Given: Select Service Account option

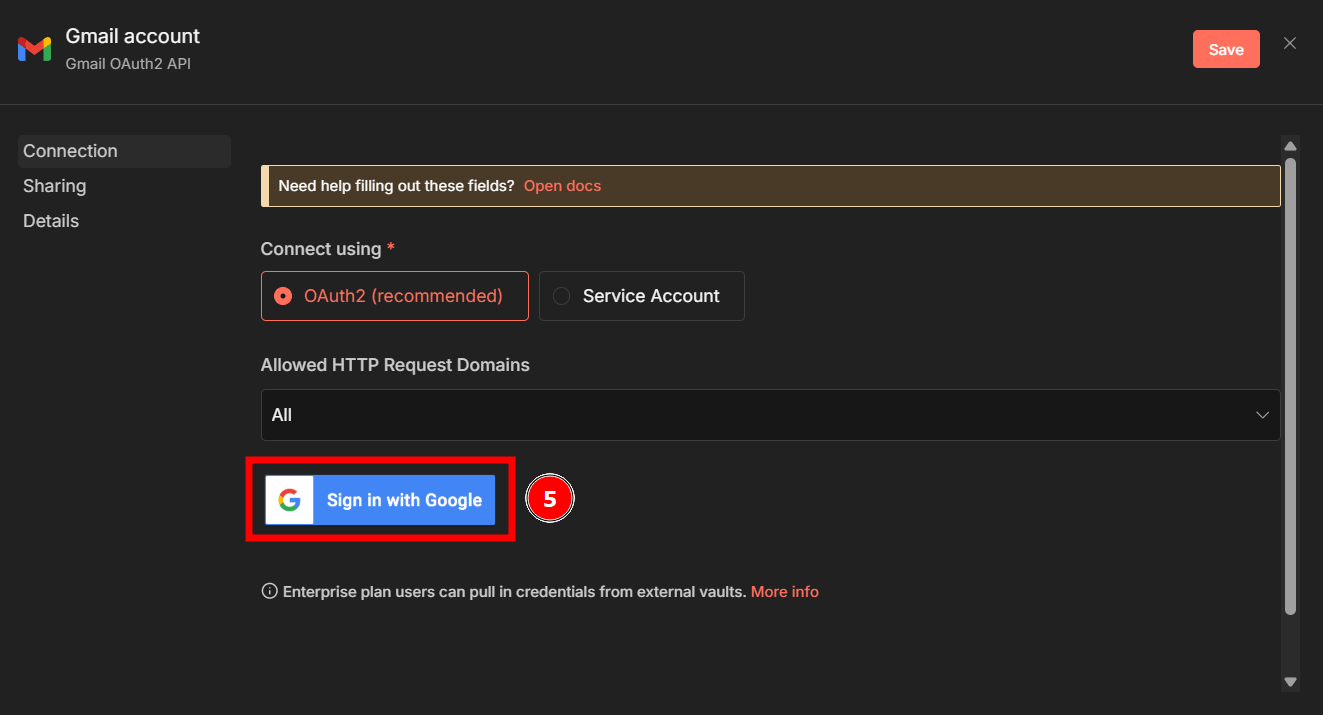Looking at the screenshot, I should pyautogui.click(x=642, y=296).
